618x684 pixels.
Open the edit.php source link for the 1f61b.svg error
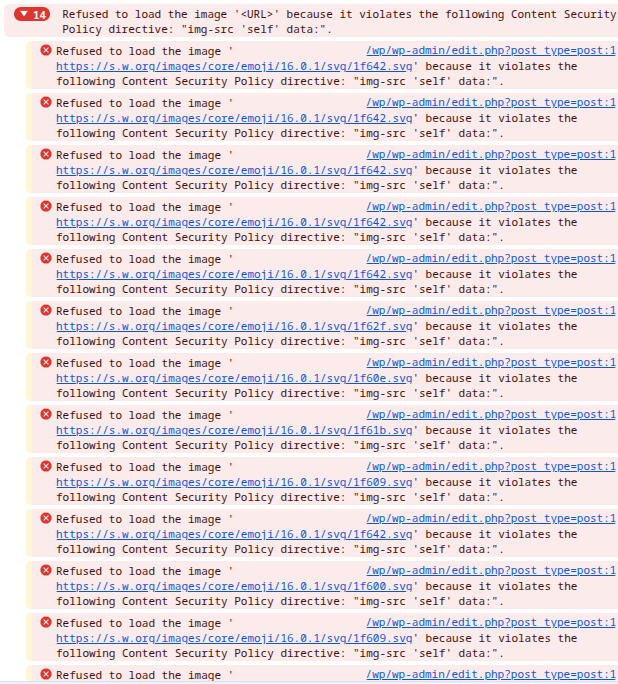click(491, 414)
